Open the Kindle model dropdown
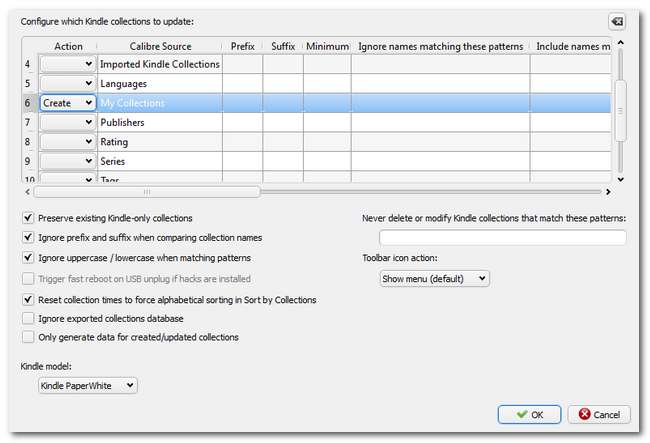Image resolution: width=650 pixels, height=443 pixels. (x=88, y=385)
